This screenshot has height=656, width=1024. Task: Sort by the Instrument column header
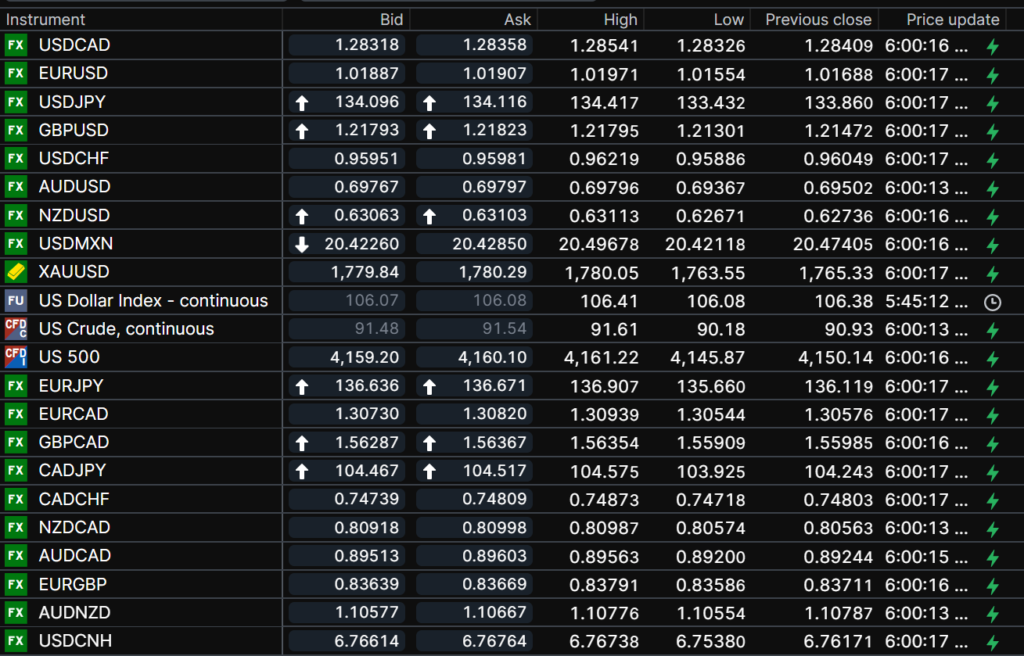tap(46, 20)
